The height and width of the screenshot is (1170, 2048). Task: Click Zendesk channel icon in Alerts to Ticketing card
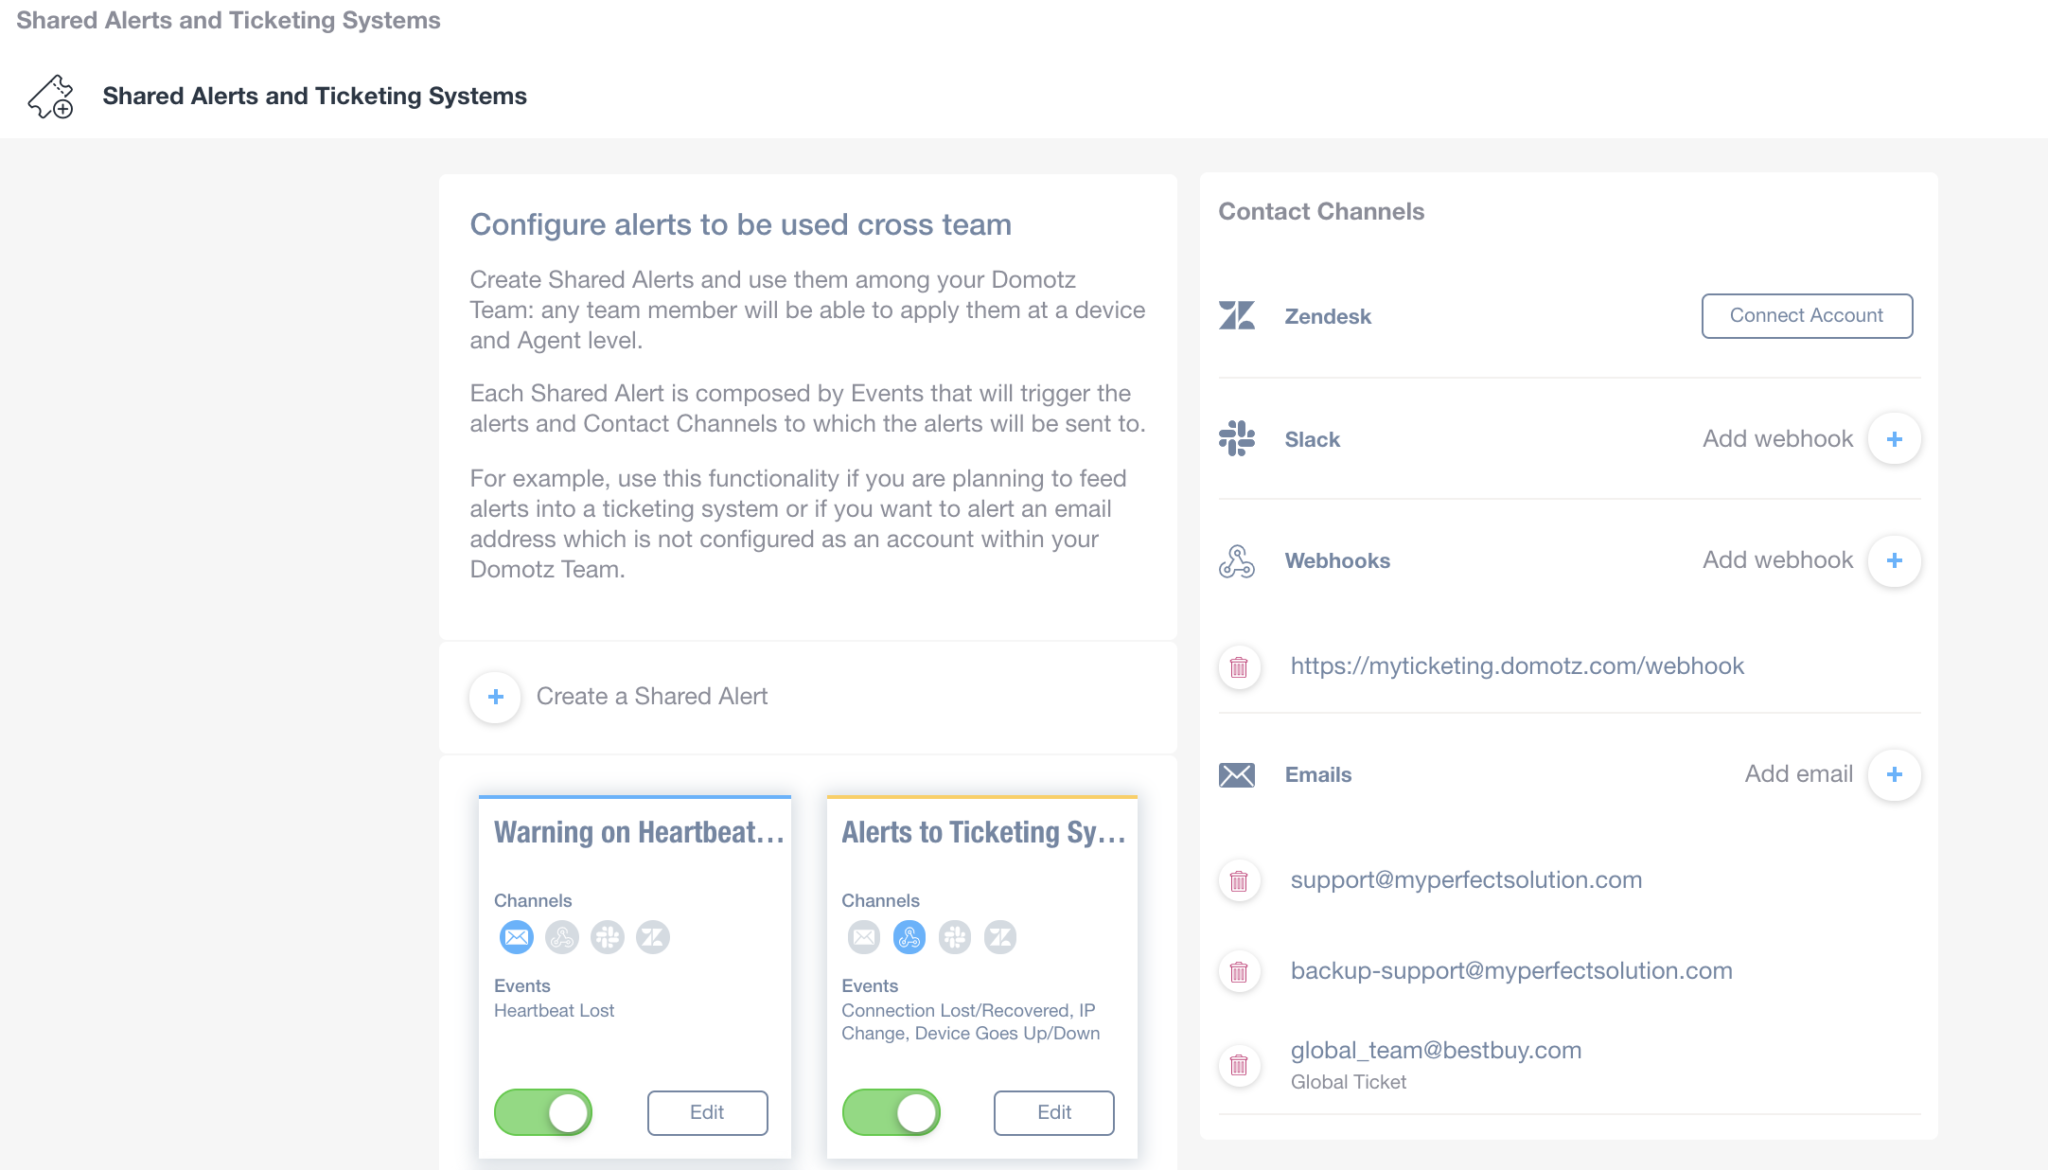coord(1000,937)
